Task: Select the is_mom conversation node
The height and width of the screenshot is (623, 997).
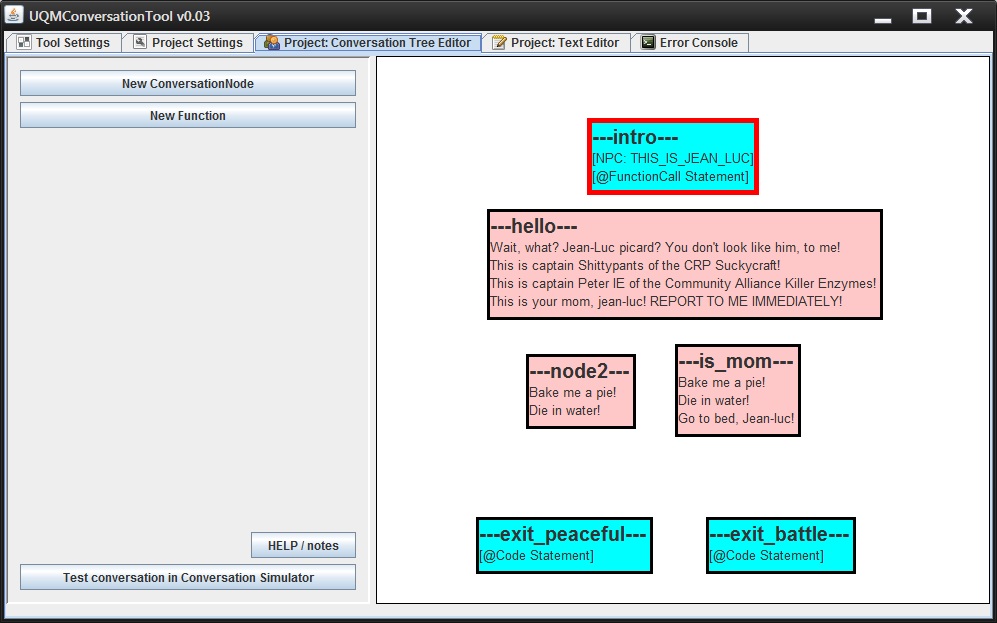Action: 737,390
